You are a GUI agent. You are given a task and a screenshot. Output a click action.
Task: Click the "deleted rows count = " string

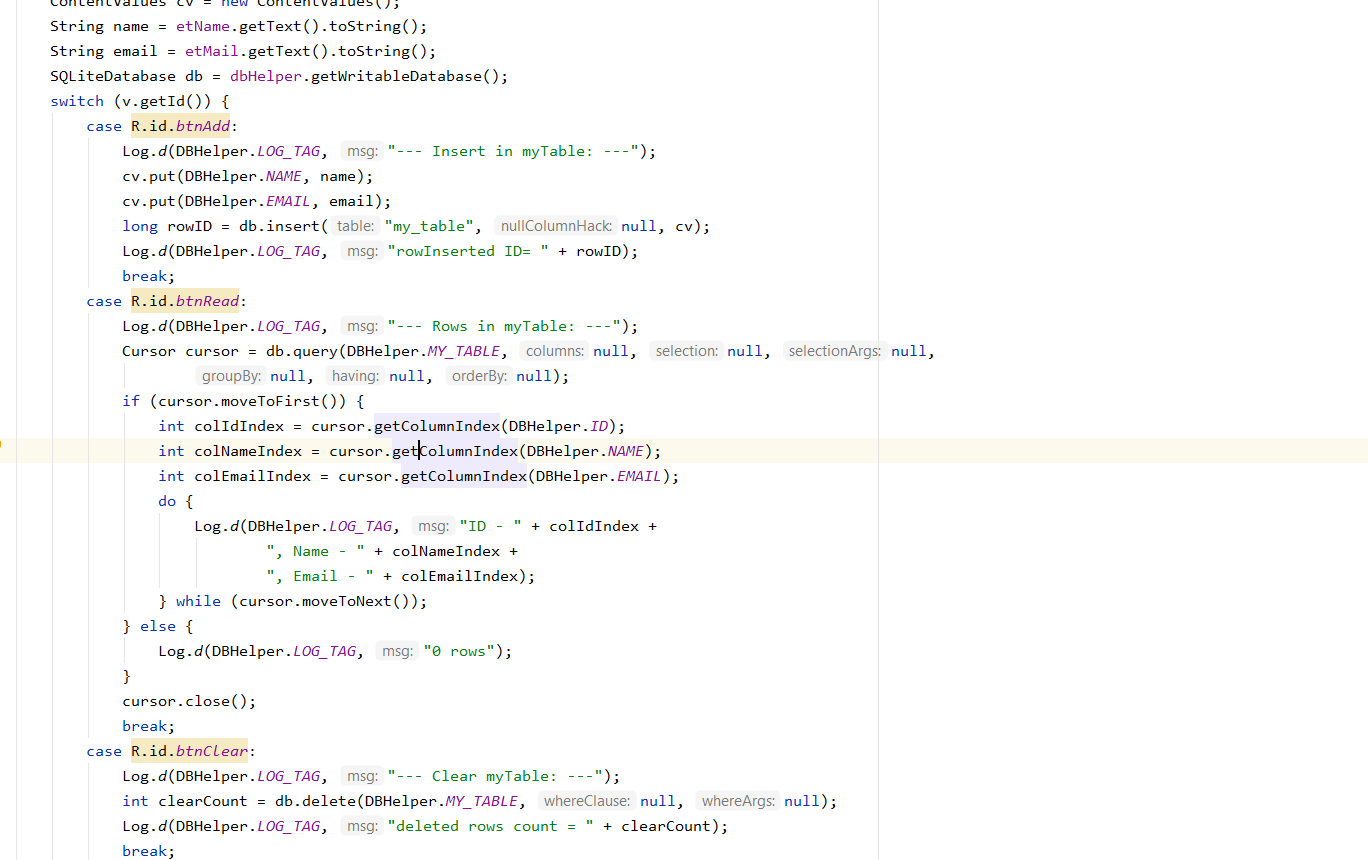click(x=491, y=826)
